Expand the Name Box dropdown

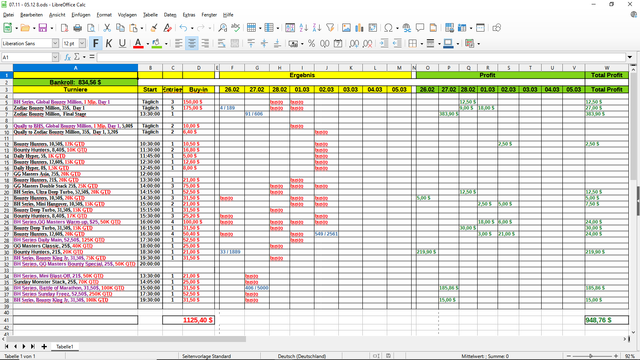point(55,57)
